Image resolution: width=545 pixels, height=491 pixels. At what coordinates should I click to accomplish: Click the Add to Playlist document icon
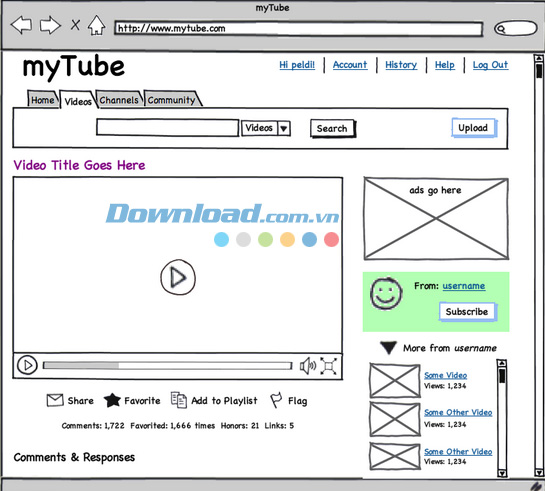pos(179,400)
